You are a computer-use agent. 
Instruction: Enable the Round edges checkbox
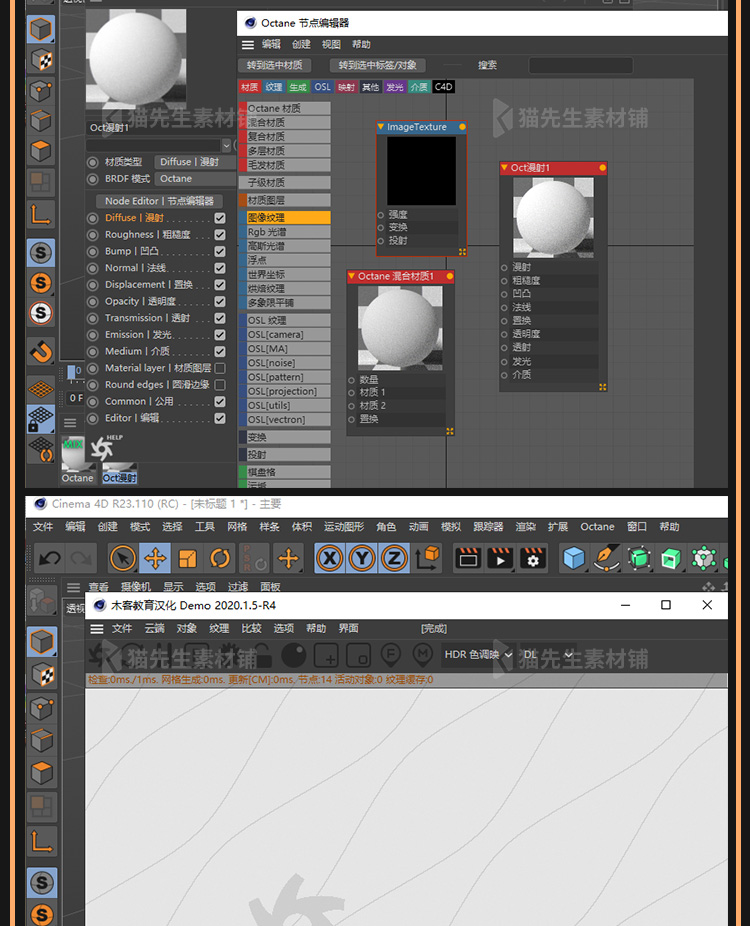coord(220,385)
